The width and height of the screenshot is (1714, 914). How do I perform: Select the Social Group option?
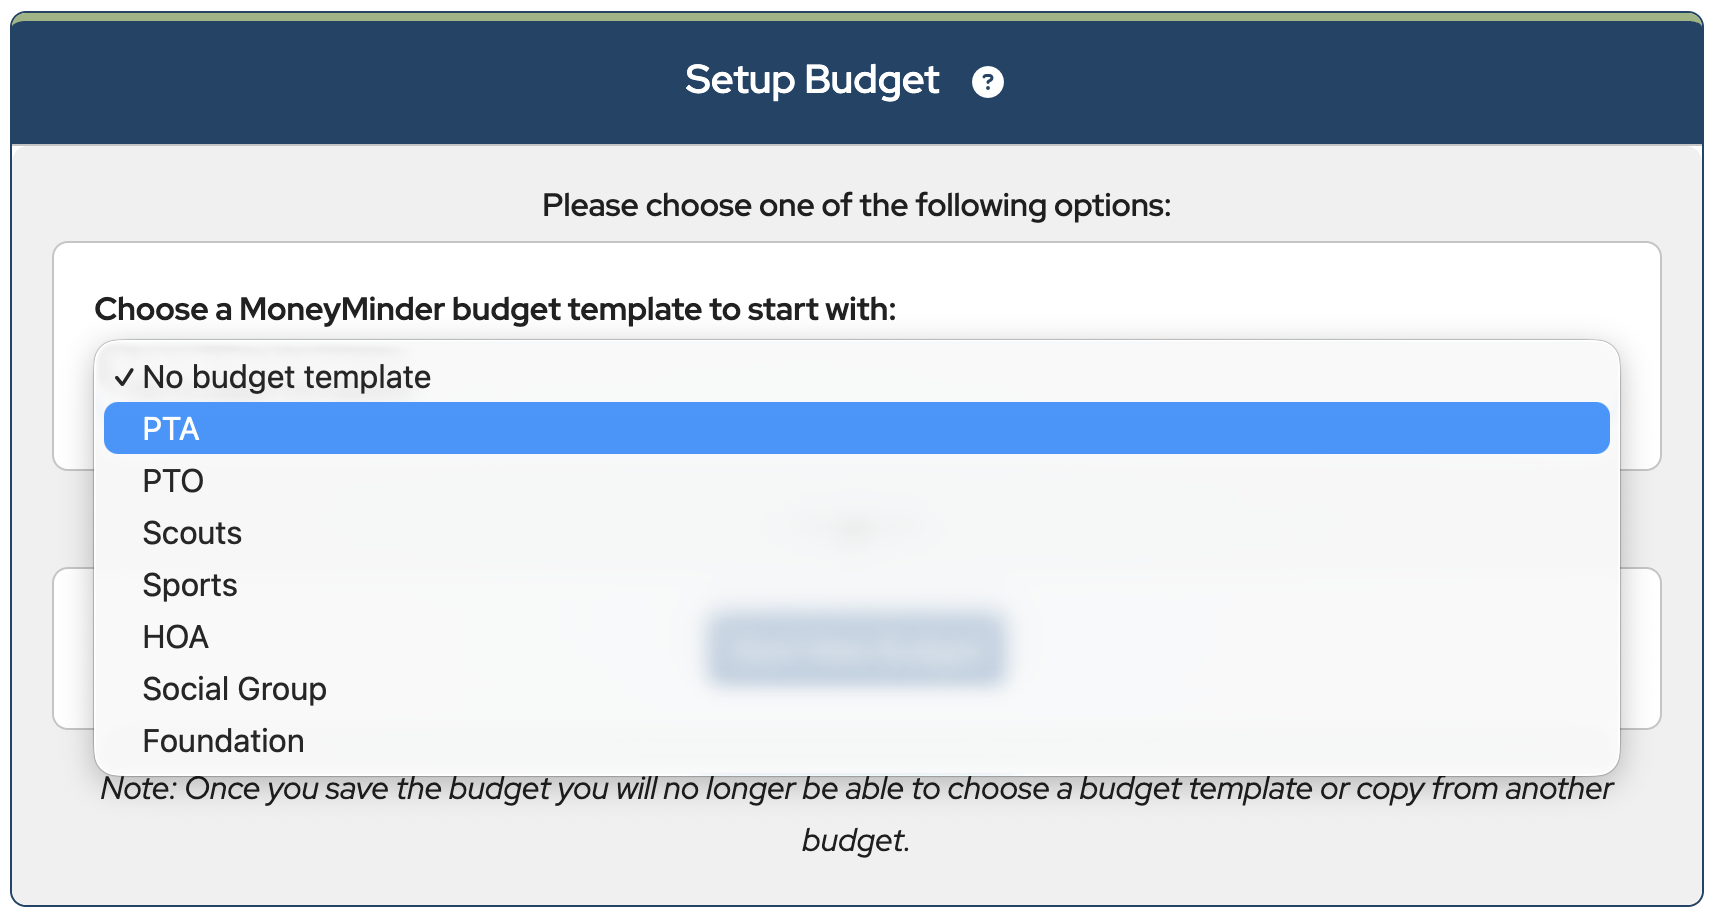[x=235, y=689]
